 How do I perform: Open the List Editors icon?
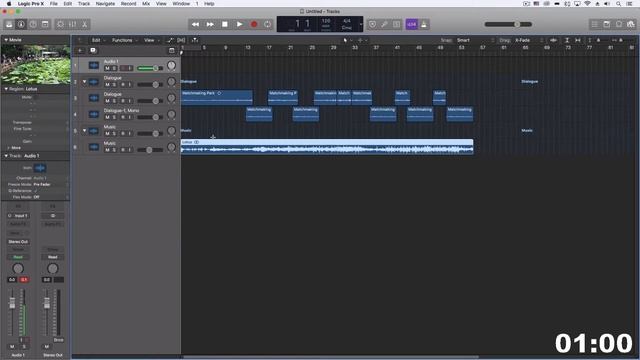595,24
